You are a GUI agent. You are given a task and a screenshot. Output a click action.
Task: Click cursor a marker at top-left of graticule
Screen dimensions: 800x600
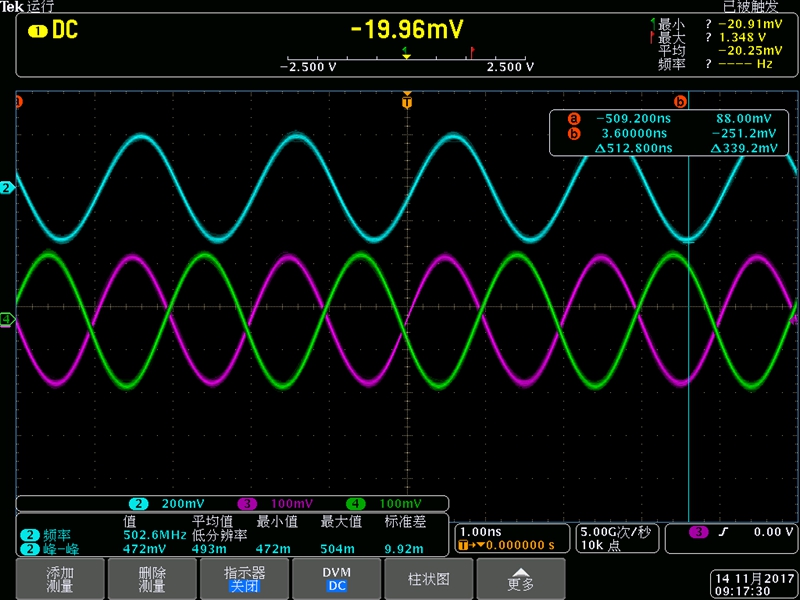click(18, 101)
